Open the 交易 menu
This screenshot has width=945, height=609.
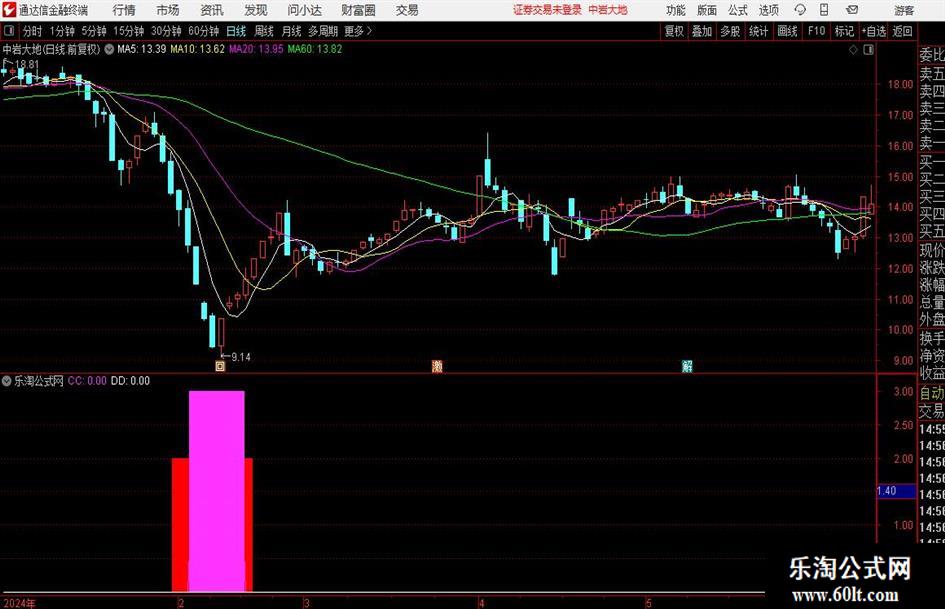tap(407, 10)
